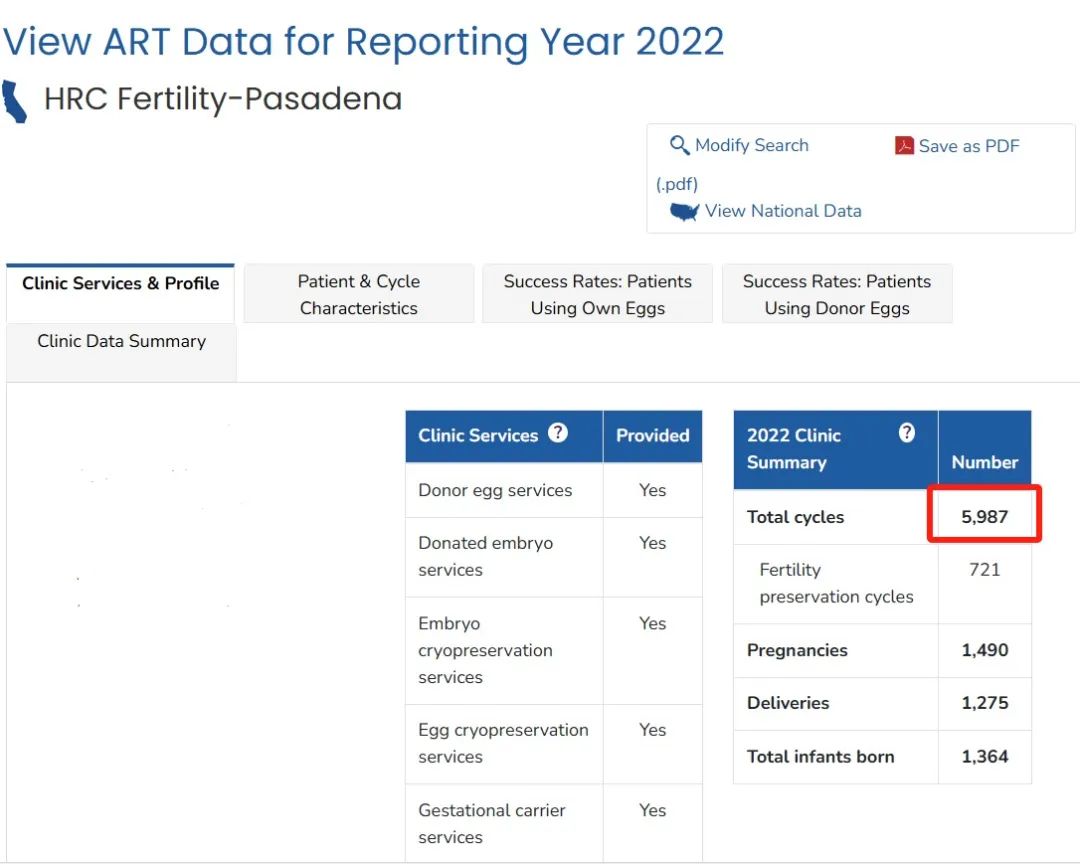Click the Donated embryo services row label
This screenshot has height=864, width=1080.
(x=486, y=557)
